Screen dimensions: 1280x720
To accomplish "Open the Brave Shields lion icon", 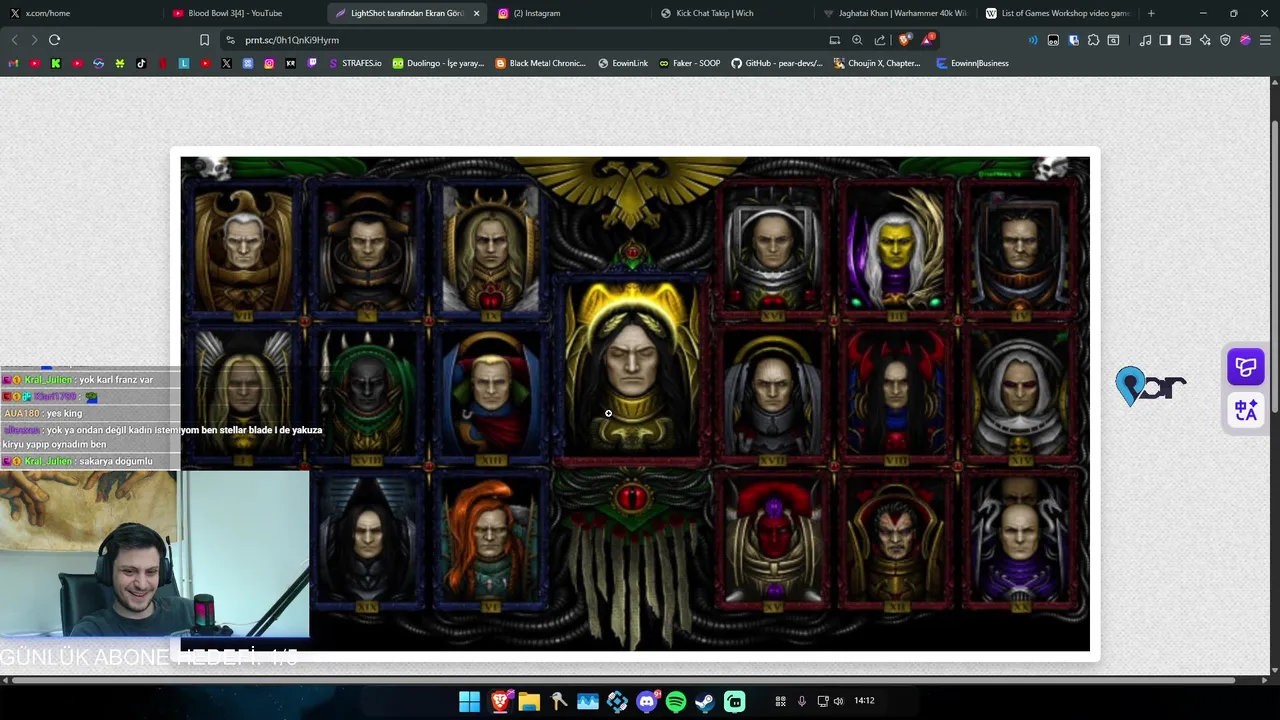I will point(904,40).
